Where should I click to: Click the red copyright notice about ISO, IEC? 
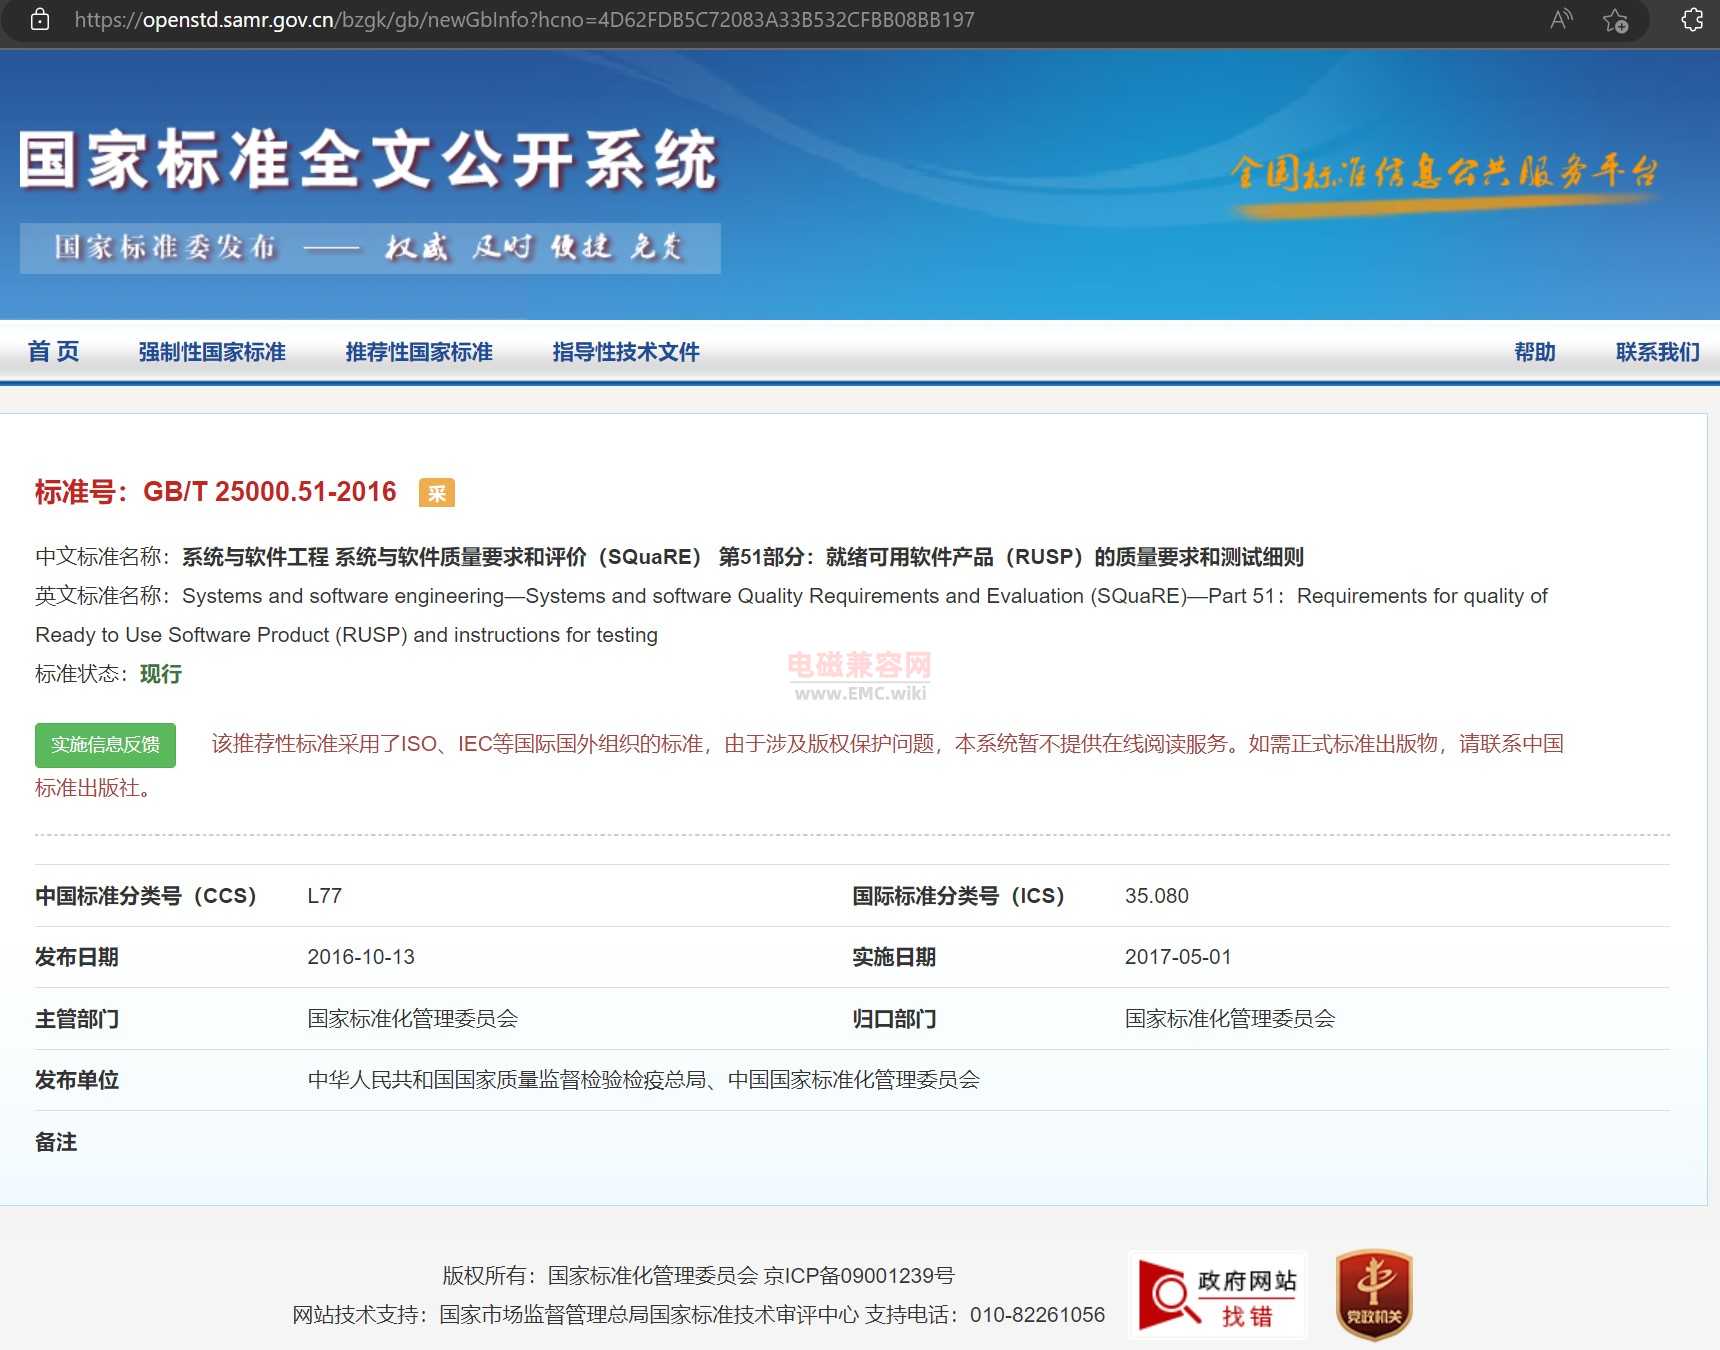(x=800, y=765)
